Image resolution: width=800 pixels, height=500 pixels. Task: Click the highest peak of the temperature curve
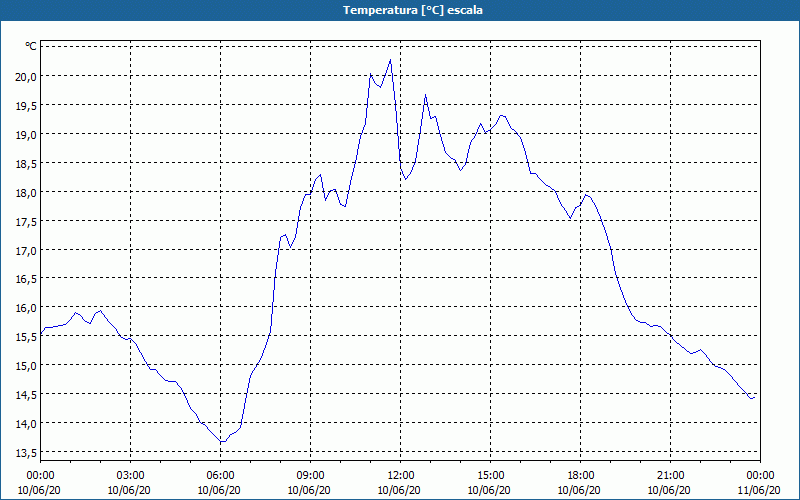[390, 60]
